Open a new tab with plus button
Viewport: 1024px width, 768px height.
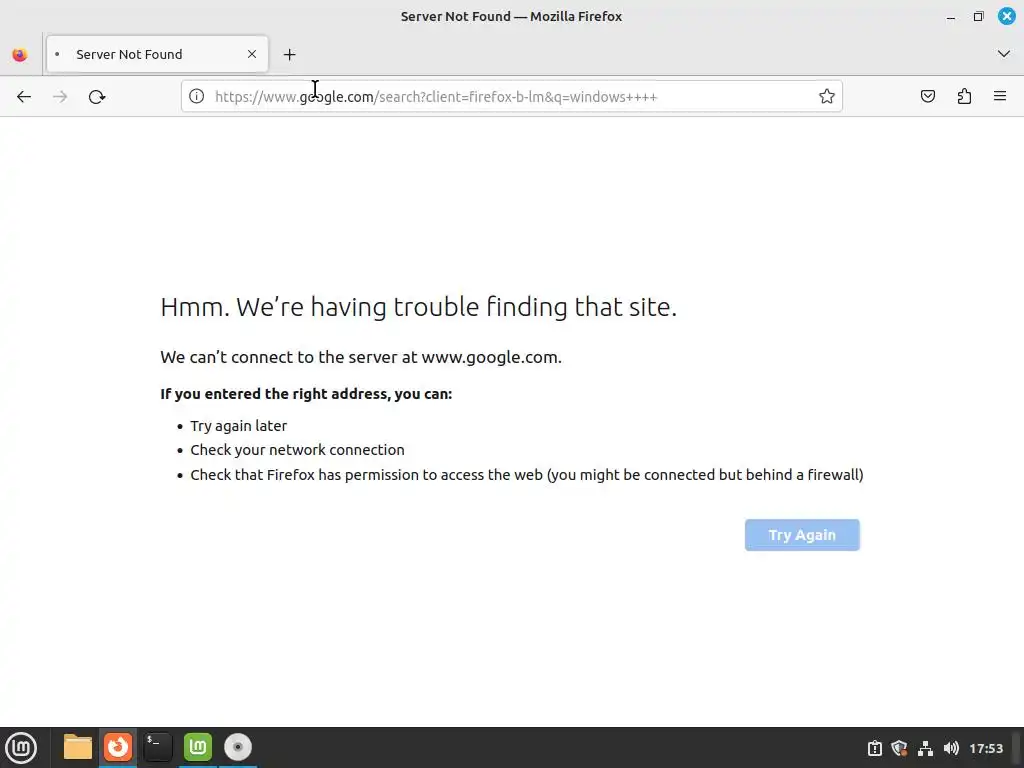[x=289, y=55]
